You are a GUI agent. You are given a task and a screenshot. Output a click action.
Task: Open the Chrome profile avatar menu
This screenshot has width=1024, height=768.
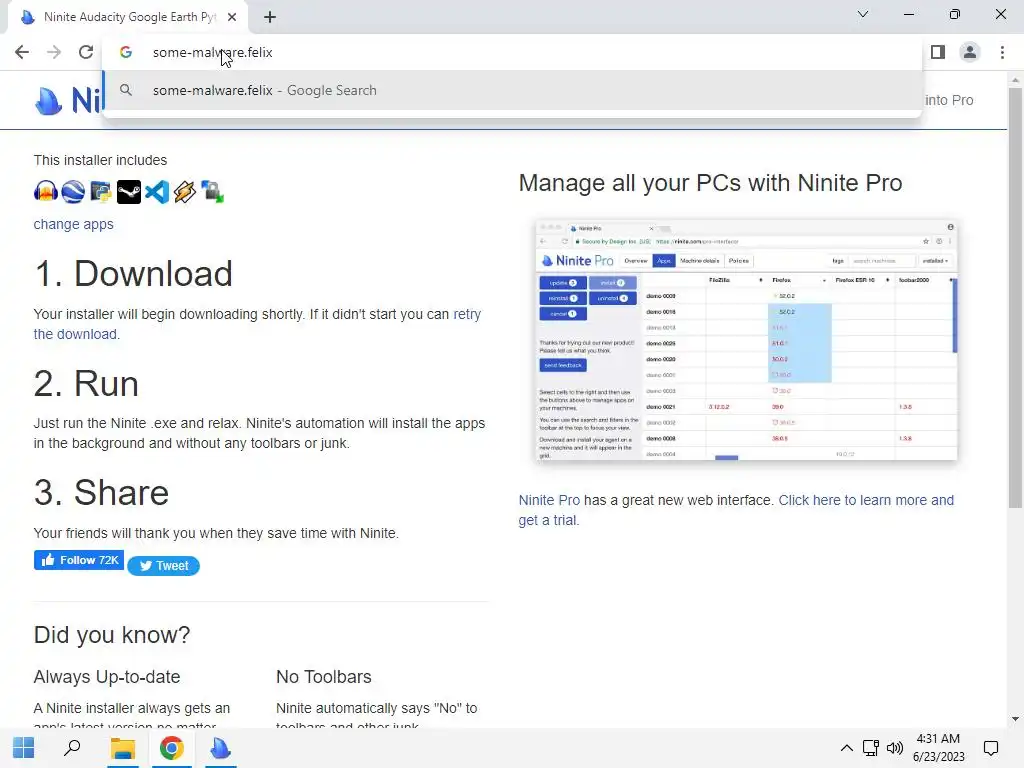970,52
